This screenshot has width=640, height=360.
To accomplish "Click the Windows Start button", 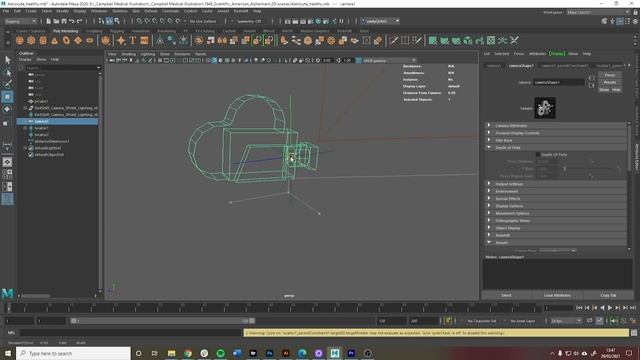I will 8,353.
